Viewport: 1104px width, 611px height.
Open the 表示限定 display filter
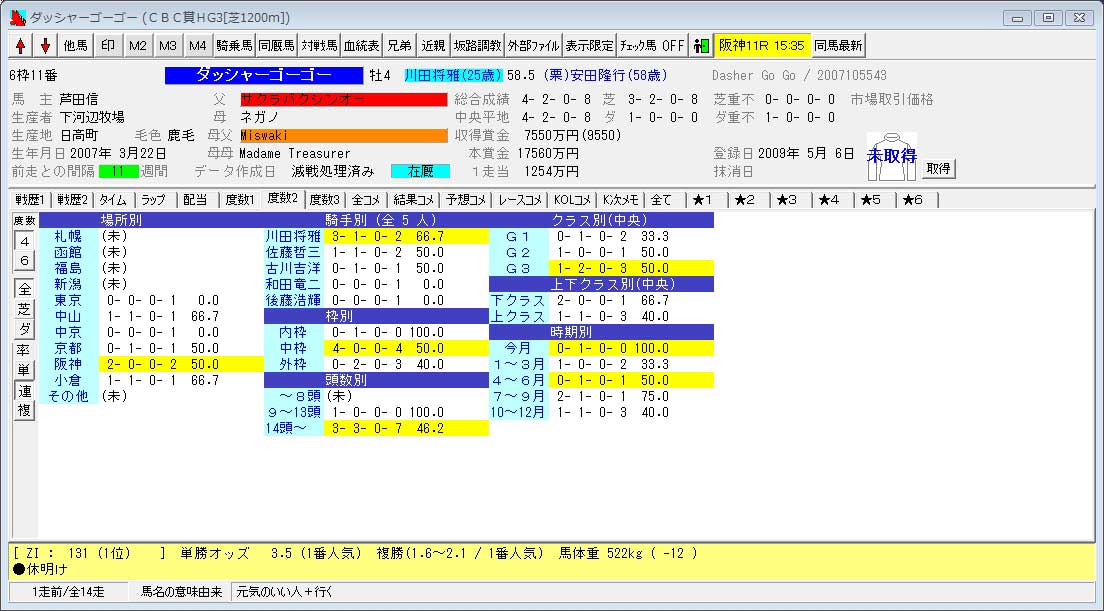tap(589, 45)
